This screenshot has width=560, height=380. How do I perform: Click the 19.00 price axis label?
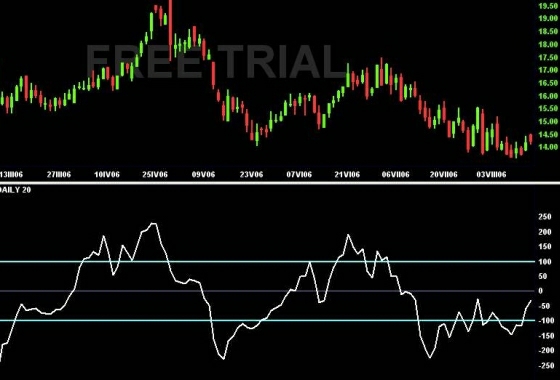[x=548, y=19]
